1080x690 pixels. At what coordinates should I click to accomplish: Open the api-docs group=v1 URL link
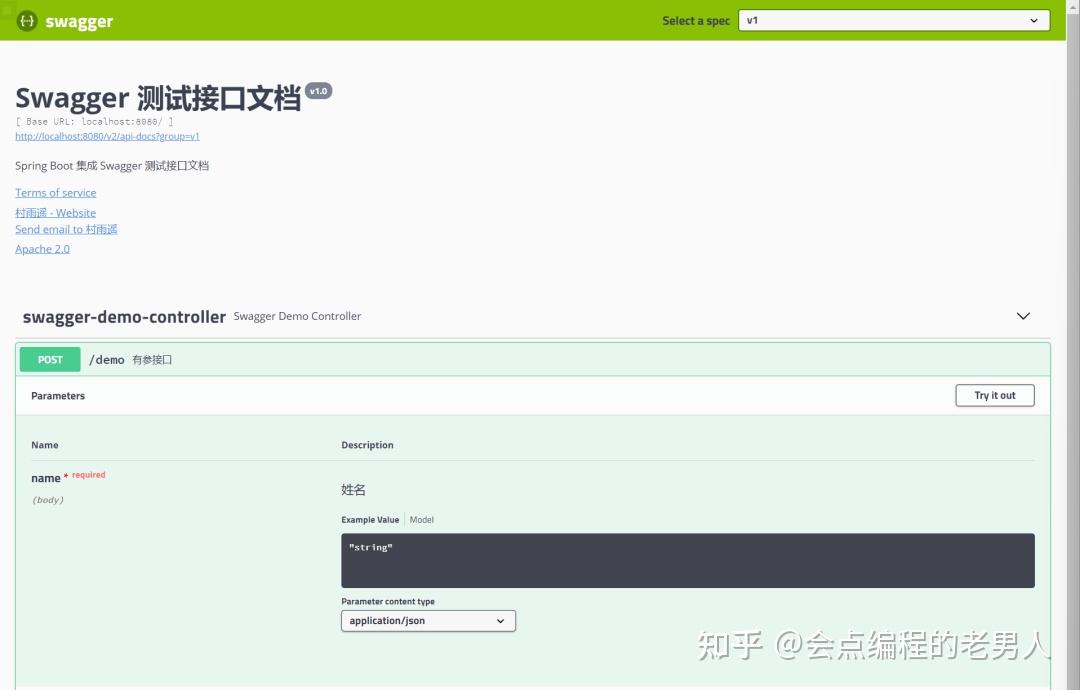click(106, 136)
